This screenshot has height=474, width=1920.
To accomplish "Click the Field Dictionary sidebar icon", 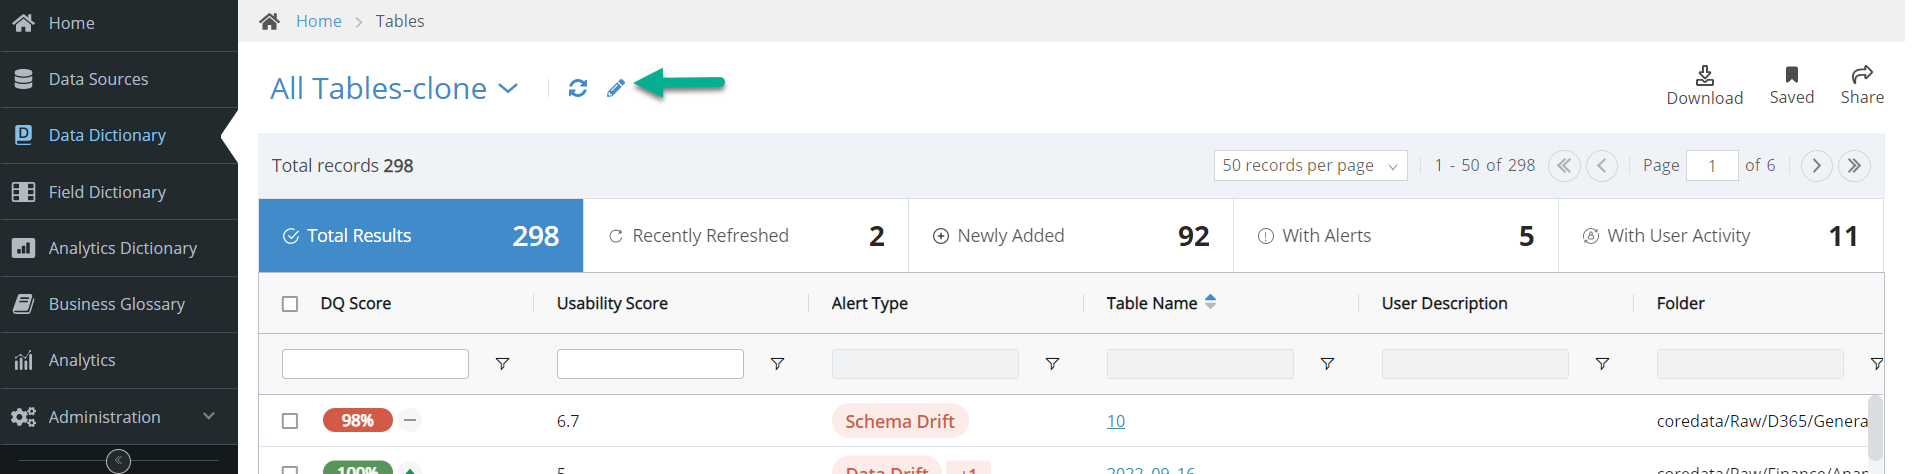I will (x=23, y=192).
